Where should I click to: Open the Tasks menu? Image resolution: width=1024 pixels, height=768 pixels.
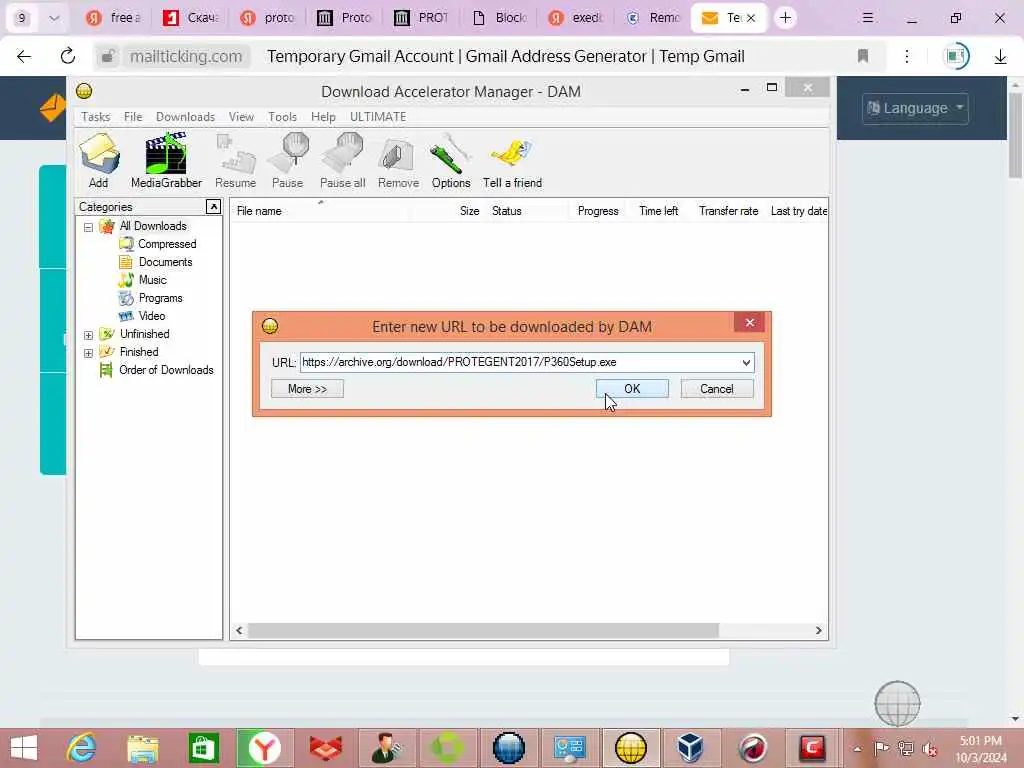pyautogui.click(x=95, y=116)
